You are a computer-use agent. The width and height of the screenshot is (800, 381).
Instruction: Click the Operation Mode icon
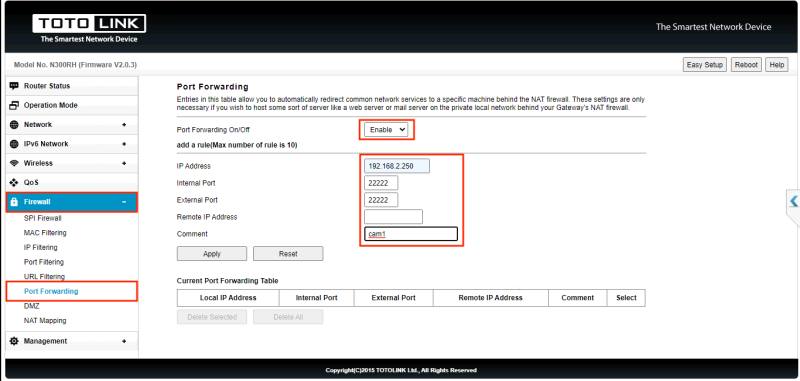tap(14, 105)
